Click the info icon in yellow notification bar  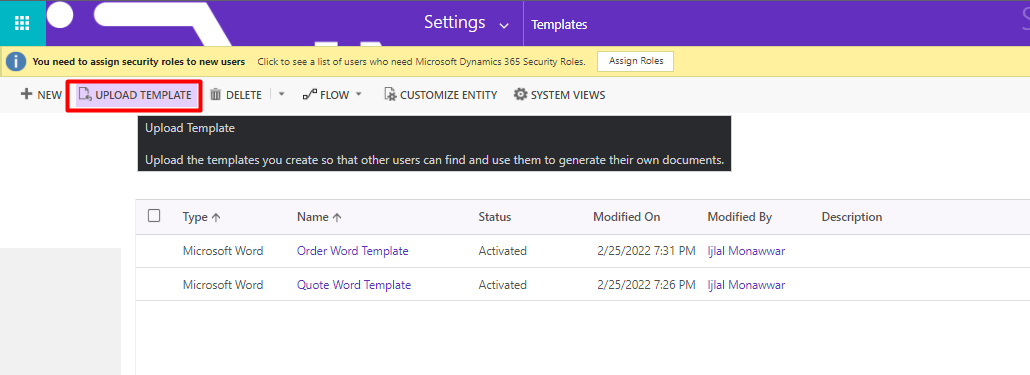pyautogui.click(x=16, y=62)
